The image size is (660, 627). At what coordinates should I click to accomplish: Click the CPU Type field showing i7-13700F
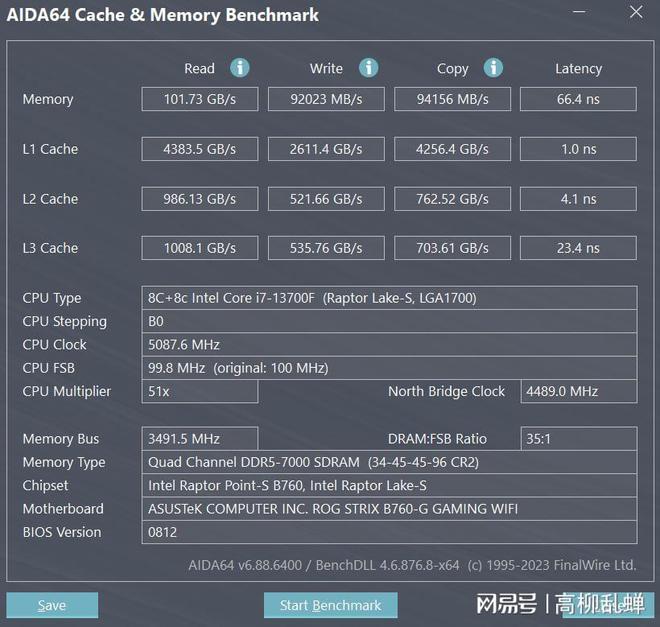click(389, 298)
